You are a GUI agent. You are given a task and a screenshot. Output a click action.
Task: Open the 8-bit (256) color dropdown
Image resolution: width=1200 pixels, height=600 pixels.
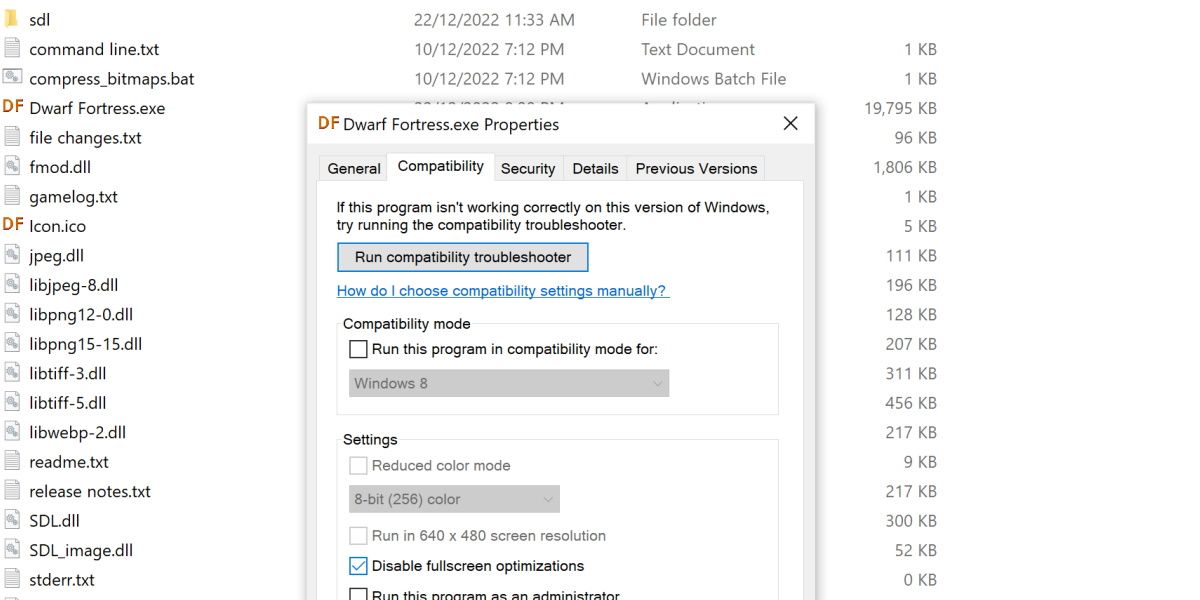454,499
